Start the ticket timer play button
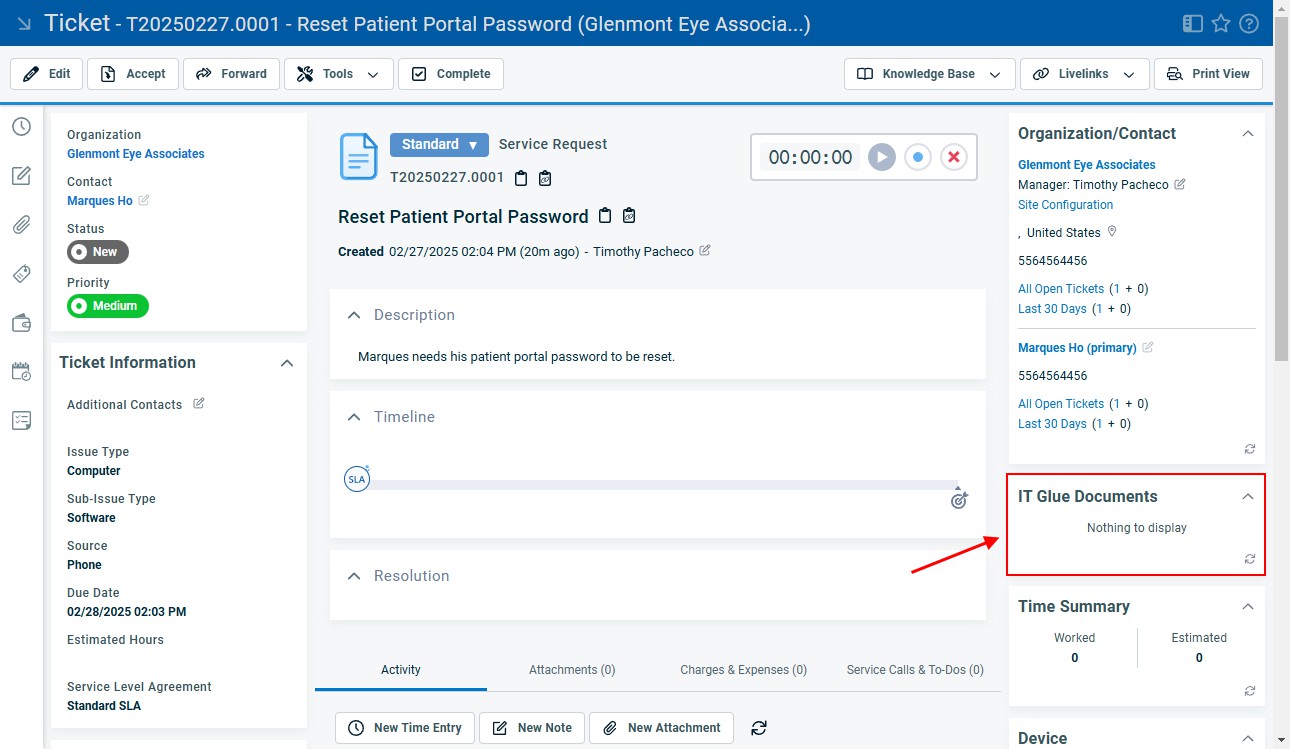The width and height of the screenshot is (1290, 749). click(881, 157)
